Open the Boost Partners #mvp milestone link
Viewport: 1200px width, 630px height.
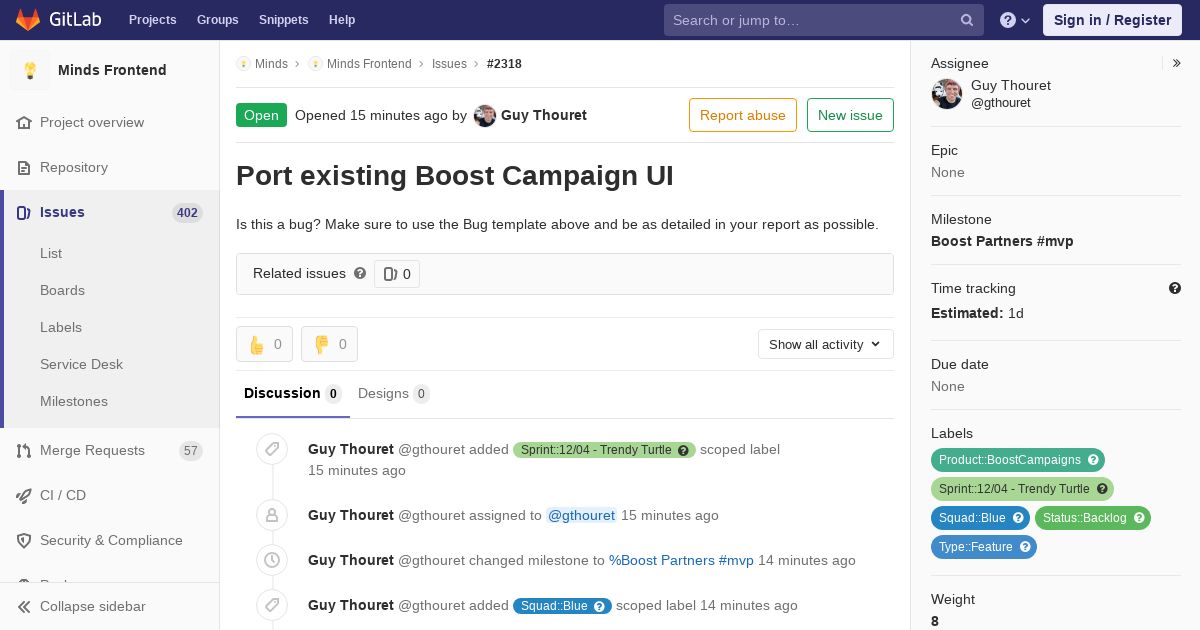[x=1002, y=241]
